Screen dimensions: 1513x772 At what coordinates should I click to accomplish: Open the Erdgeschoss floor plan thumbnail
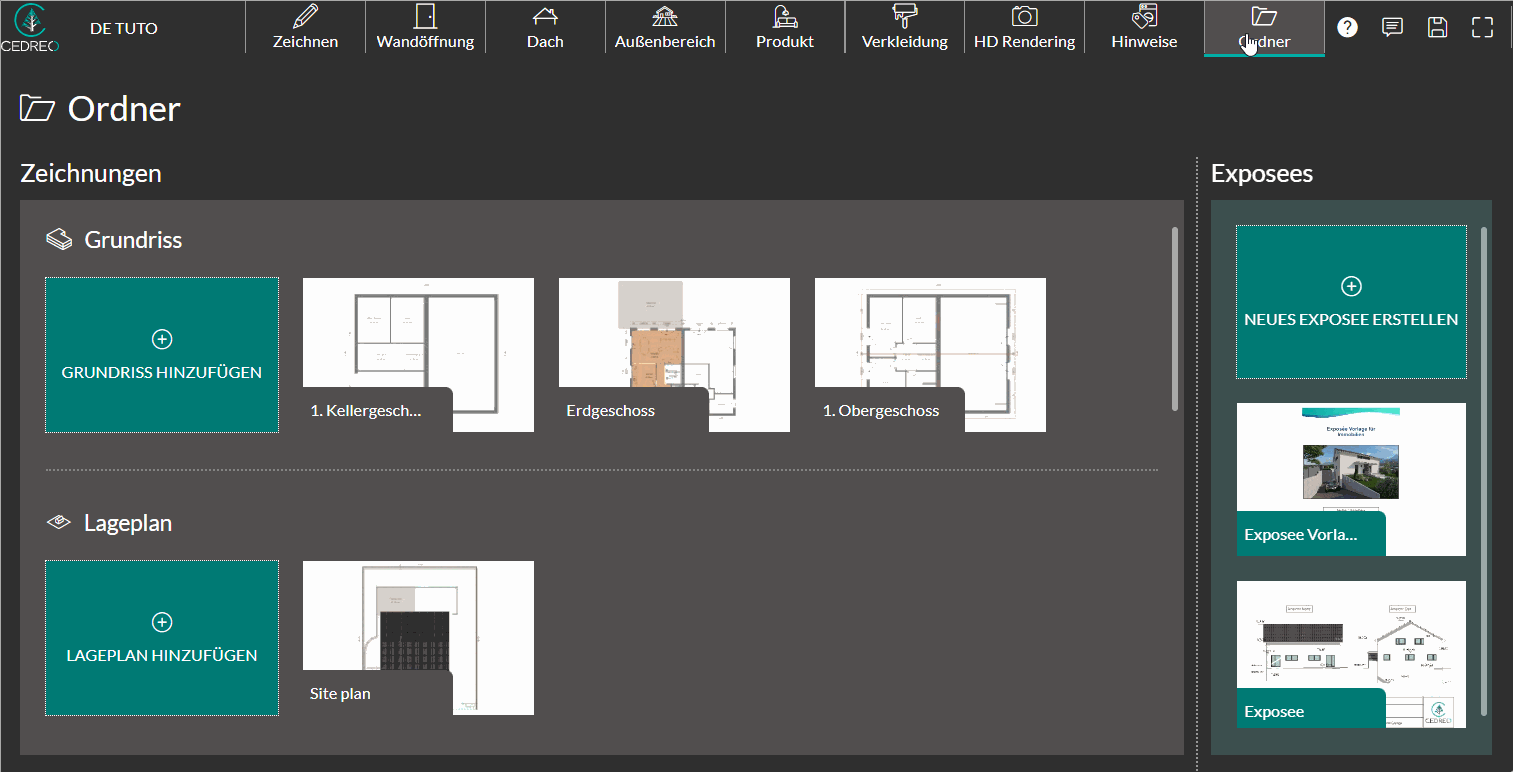click(x=674, y=355)
